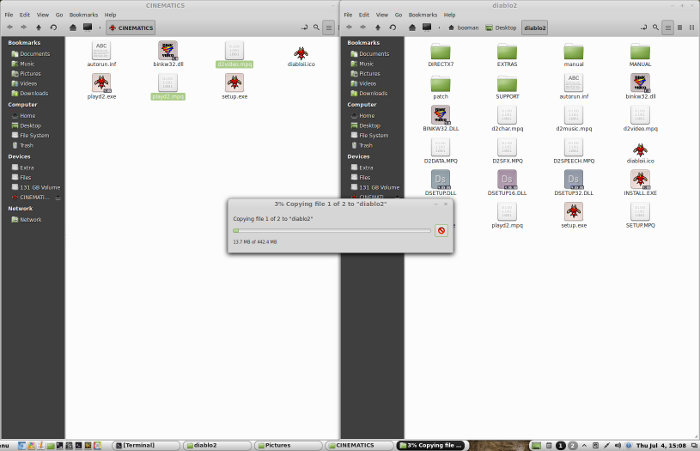700x451 pixels.
Task: Open Home folder from CINEMATICS window toolbar
Action: click(x=73, y=28)
